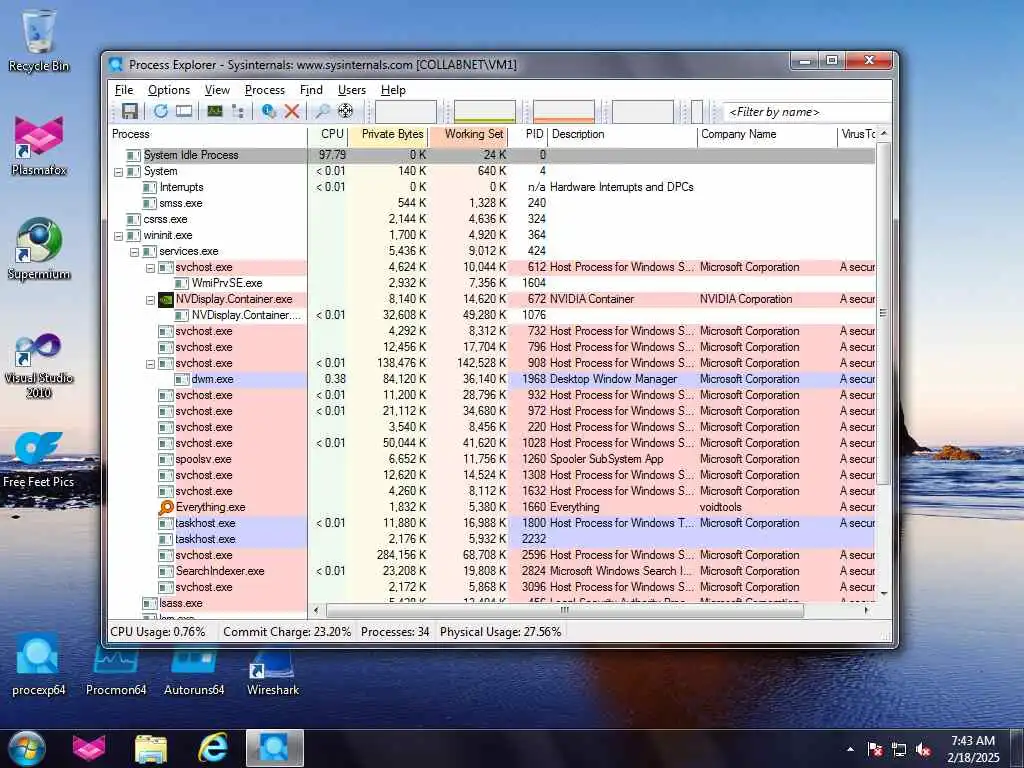Select the SearchIndexer.exe process
This screenshot has height=768, width=1024.
(491, 571)
